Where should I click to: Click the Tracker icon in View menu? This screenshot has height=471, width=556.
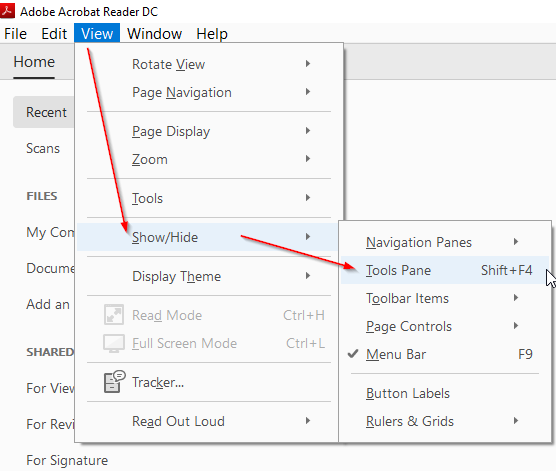pyautogui.click(x=114, y=382)
